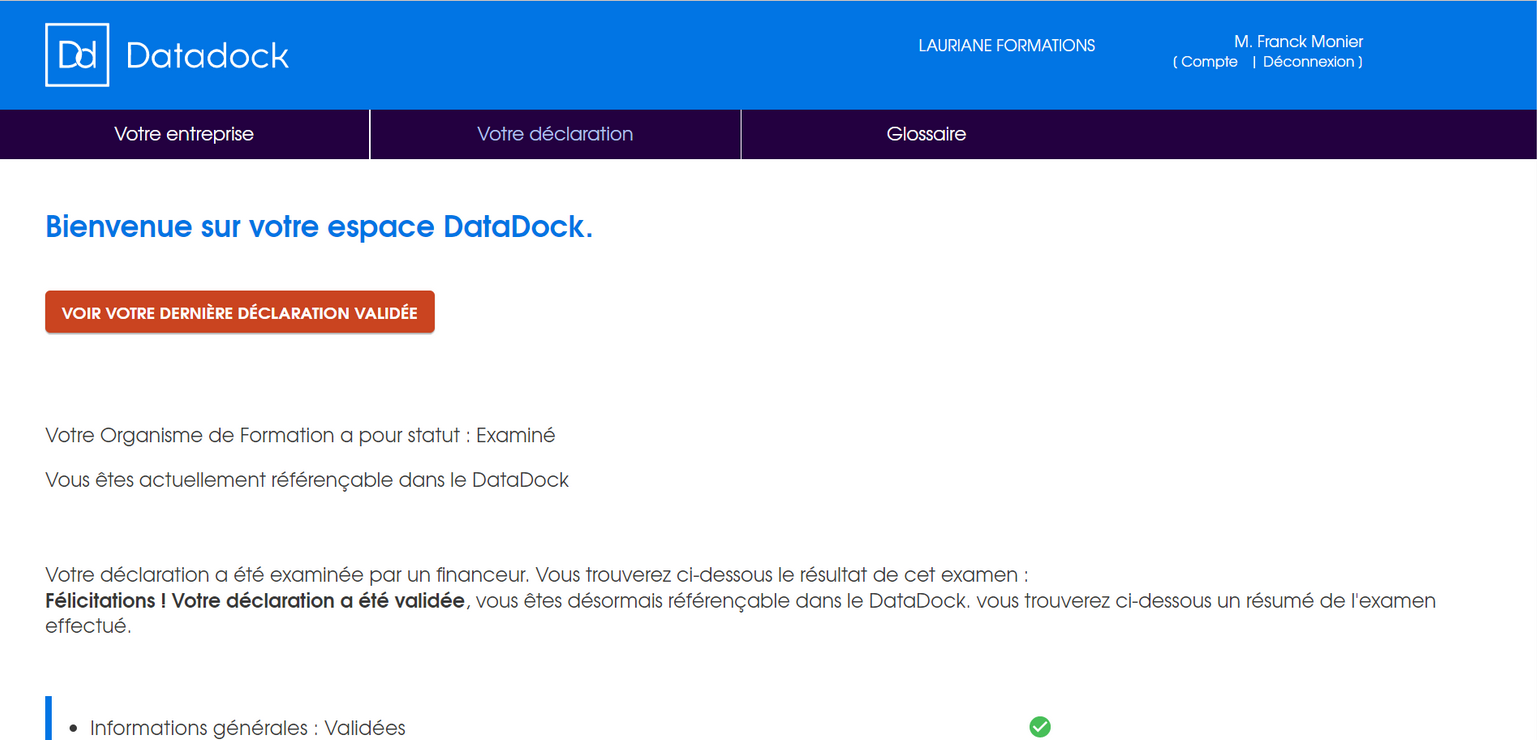
Task: Click the Informations générales : Validées list item
Action: [x=248, y=728]
